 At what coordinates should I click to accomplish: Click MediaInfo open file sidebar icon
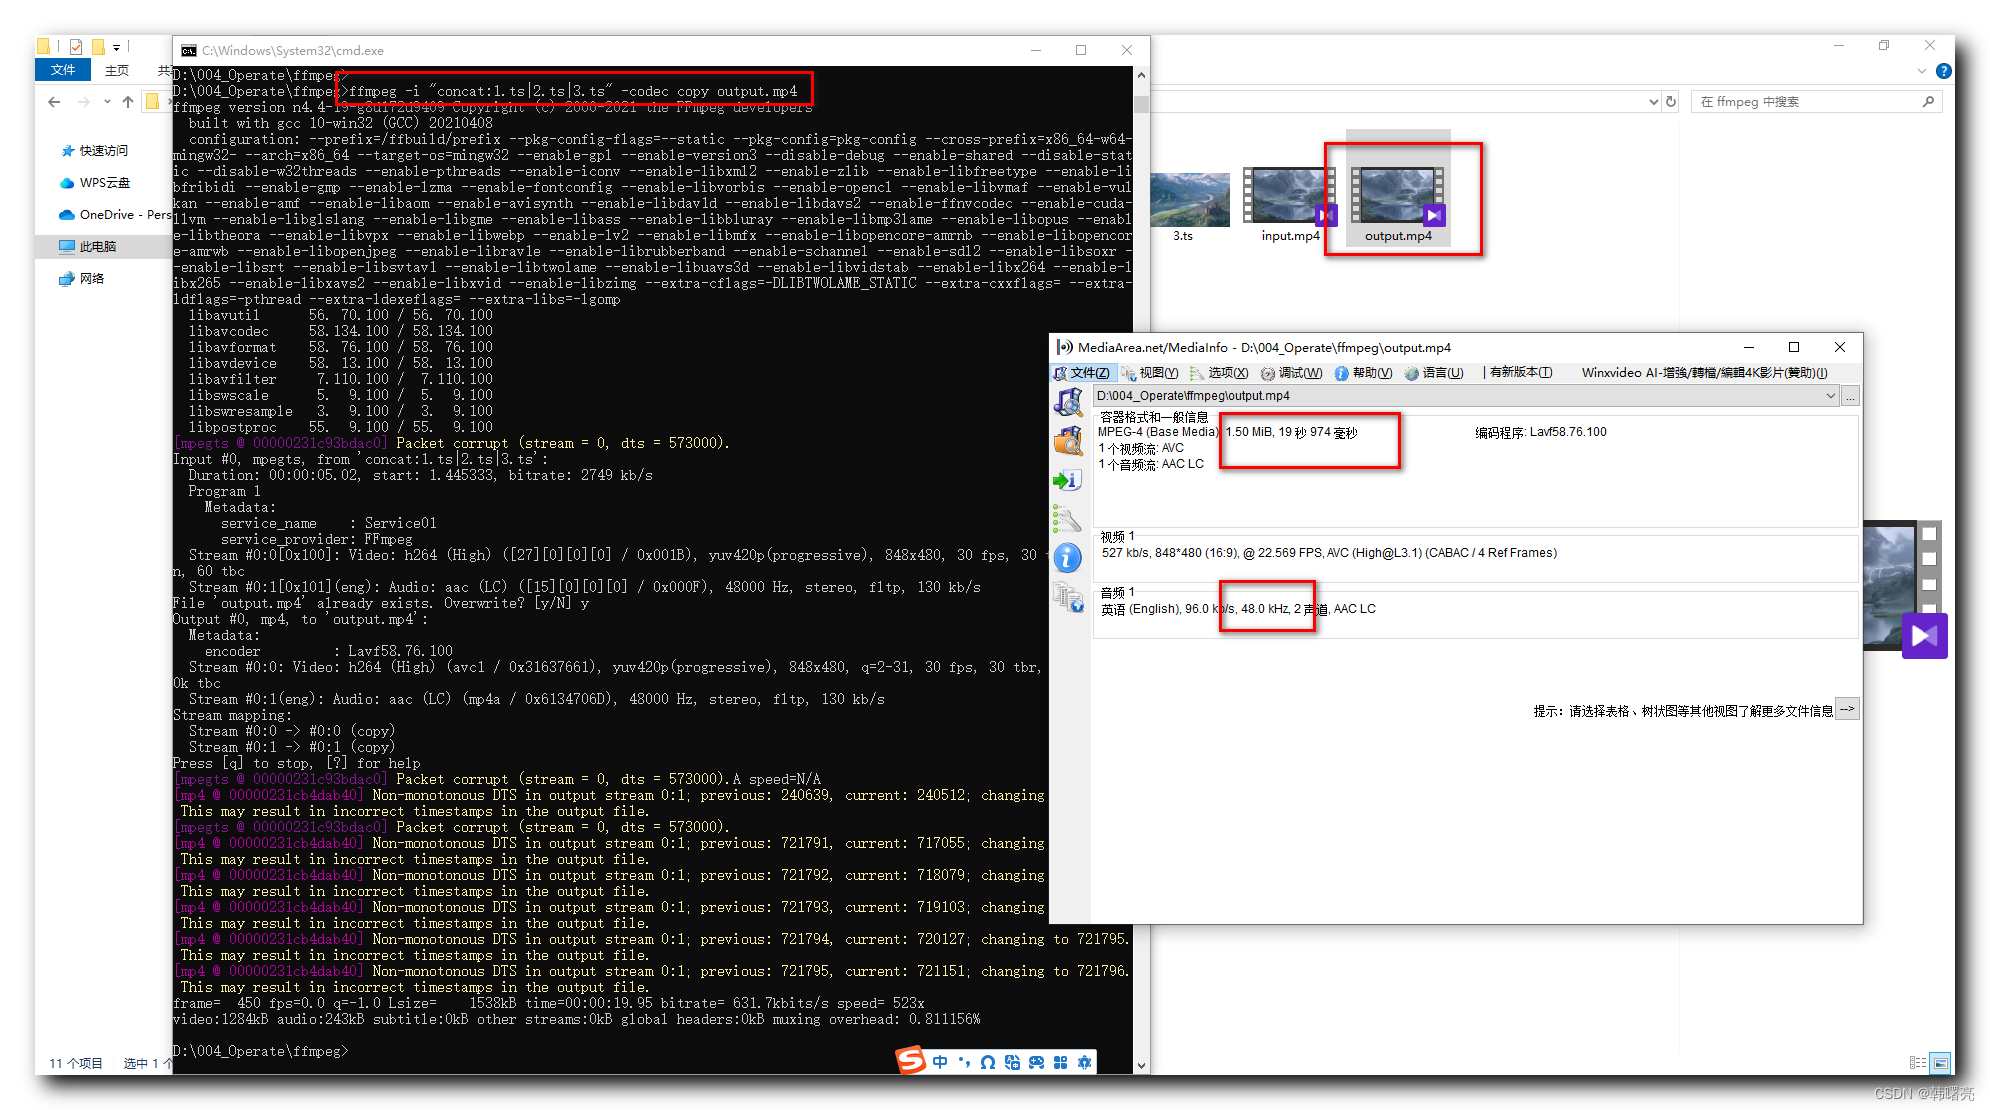[x=1068, y=402]
